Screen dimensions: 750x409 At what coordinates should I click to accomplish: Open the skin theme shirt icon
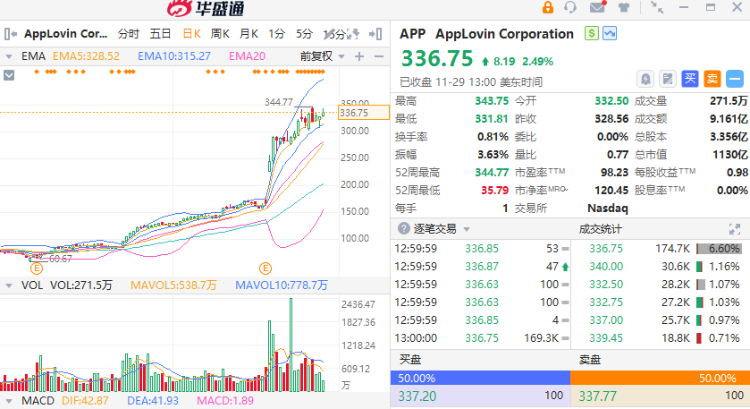coord(624,8)
